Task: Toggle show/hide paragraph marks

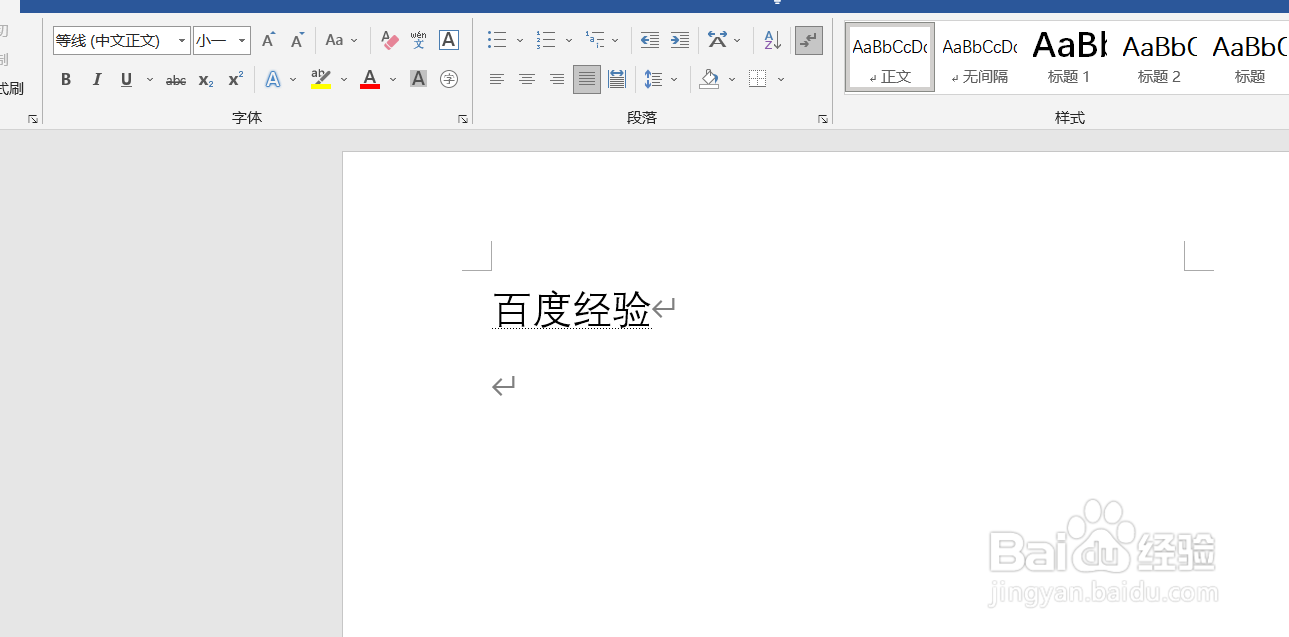Action: point(809,40)
